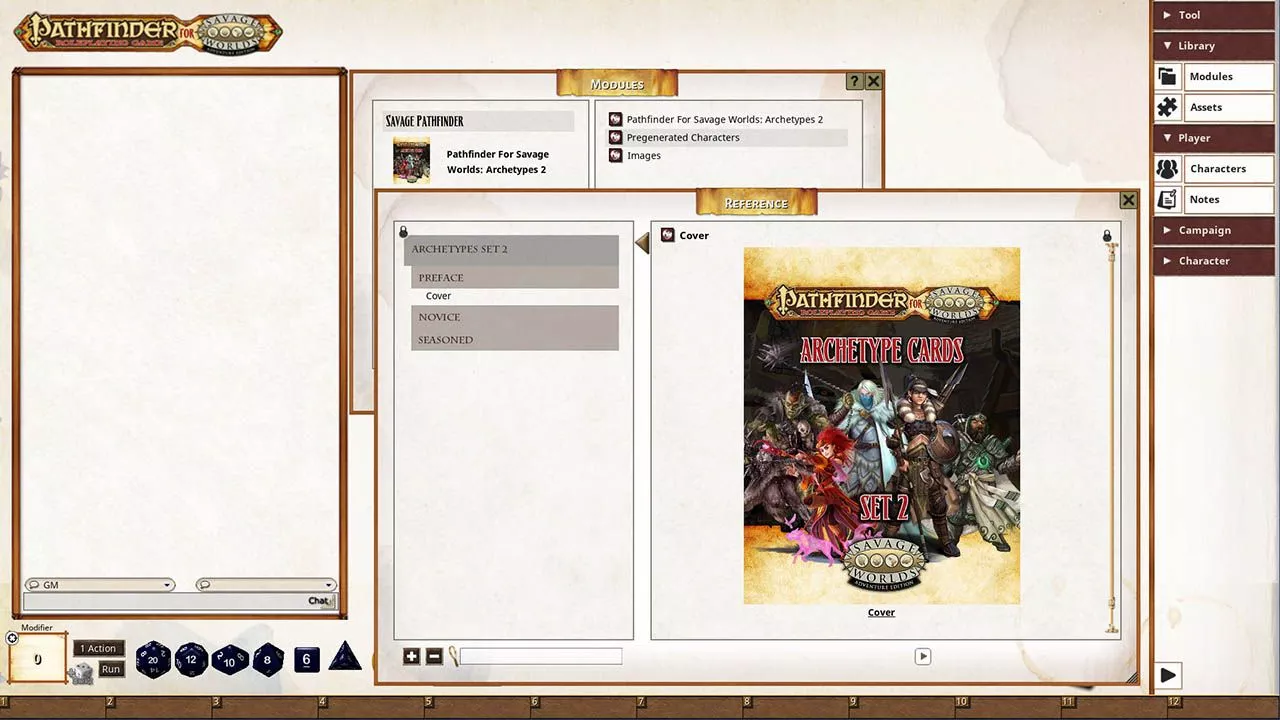This screenshot has height=720, width=1280.
Task: Click the modifier settings gear icon
Action: point(12,638)
